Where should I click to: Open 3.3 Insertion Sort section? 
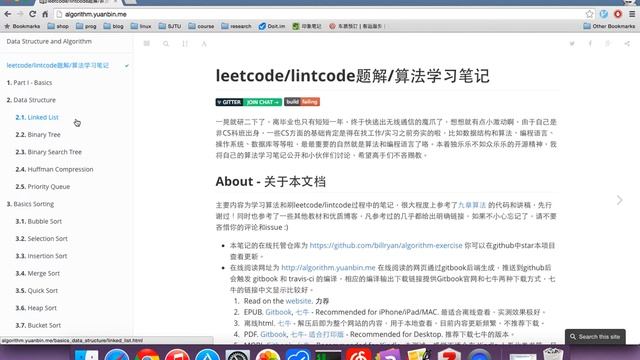click(41, 256)
